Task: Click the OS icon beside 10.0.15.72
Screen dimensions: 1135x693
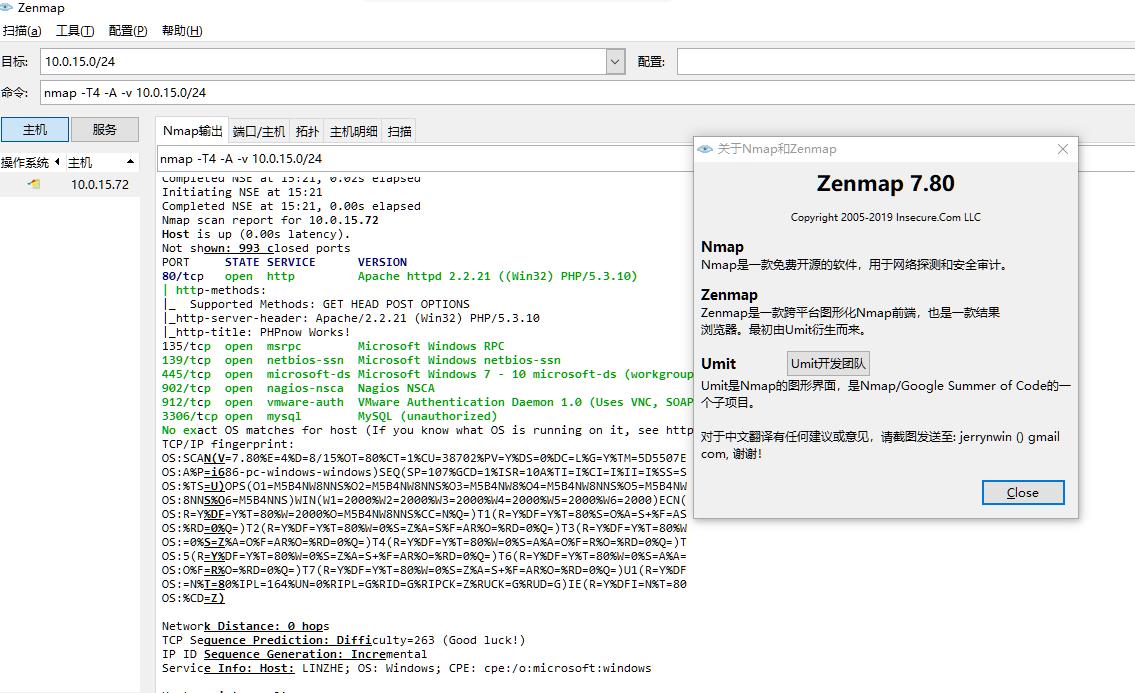Action: [x=33, y=185]
